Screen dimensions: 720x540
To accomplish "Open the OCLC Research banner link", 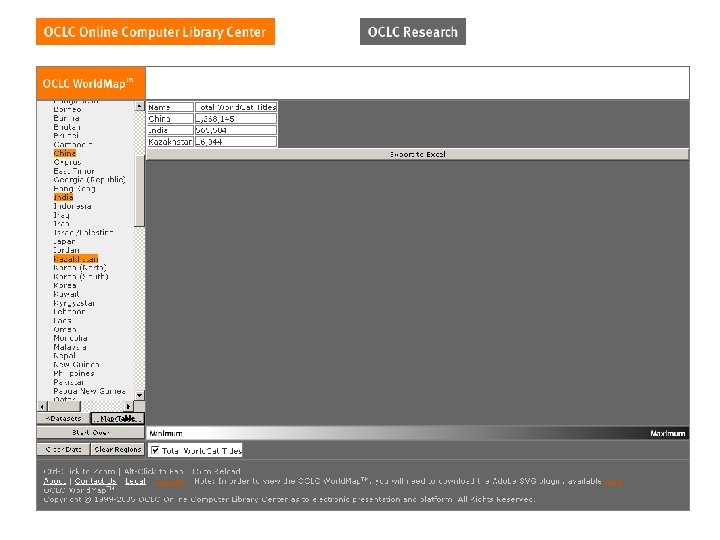I will point(413,32).
